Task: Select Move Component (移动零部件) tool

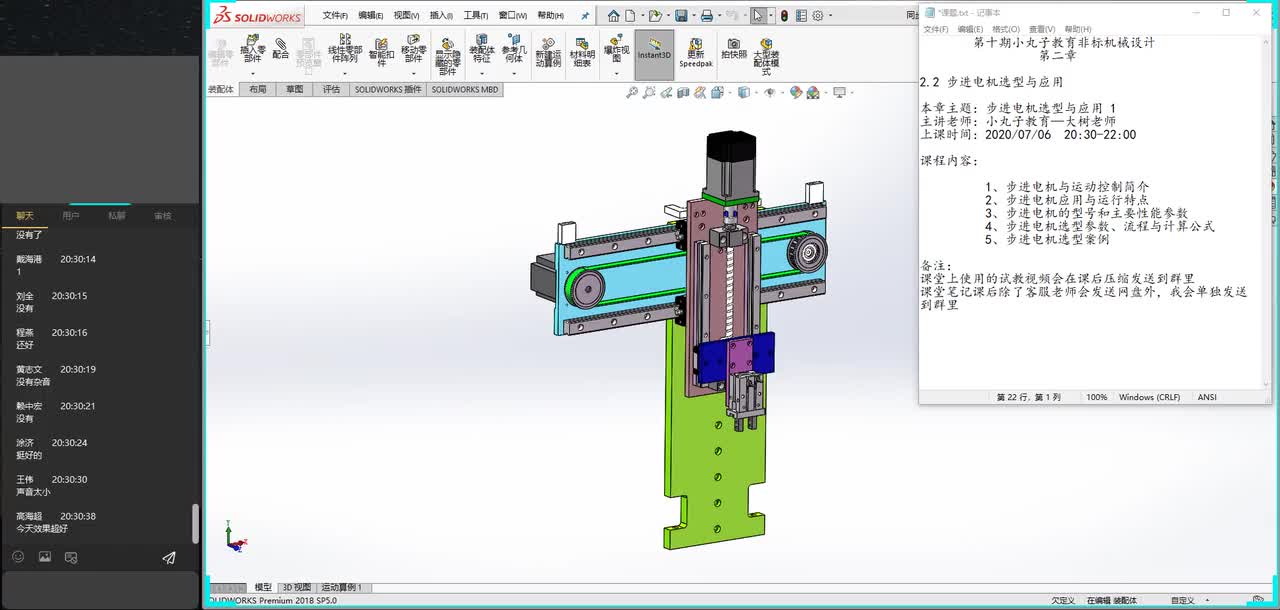Action: [x=413, y=49]
